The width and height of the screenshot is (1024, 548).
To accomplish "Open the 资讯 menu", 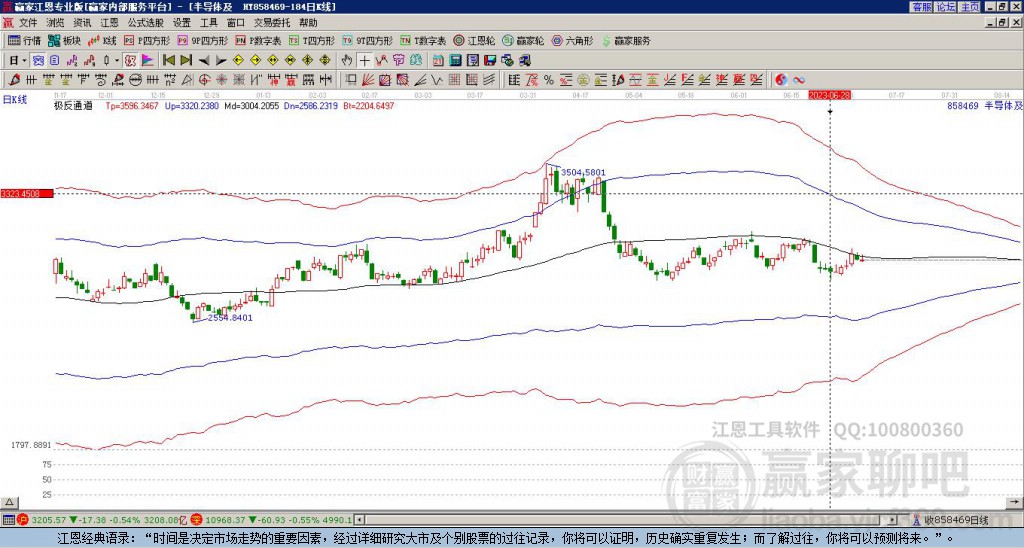I will point(82,23).
